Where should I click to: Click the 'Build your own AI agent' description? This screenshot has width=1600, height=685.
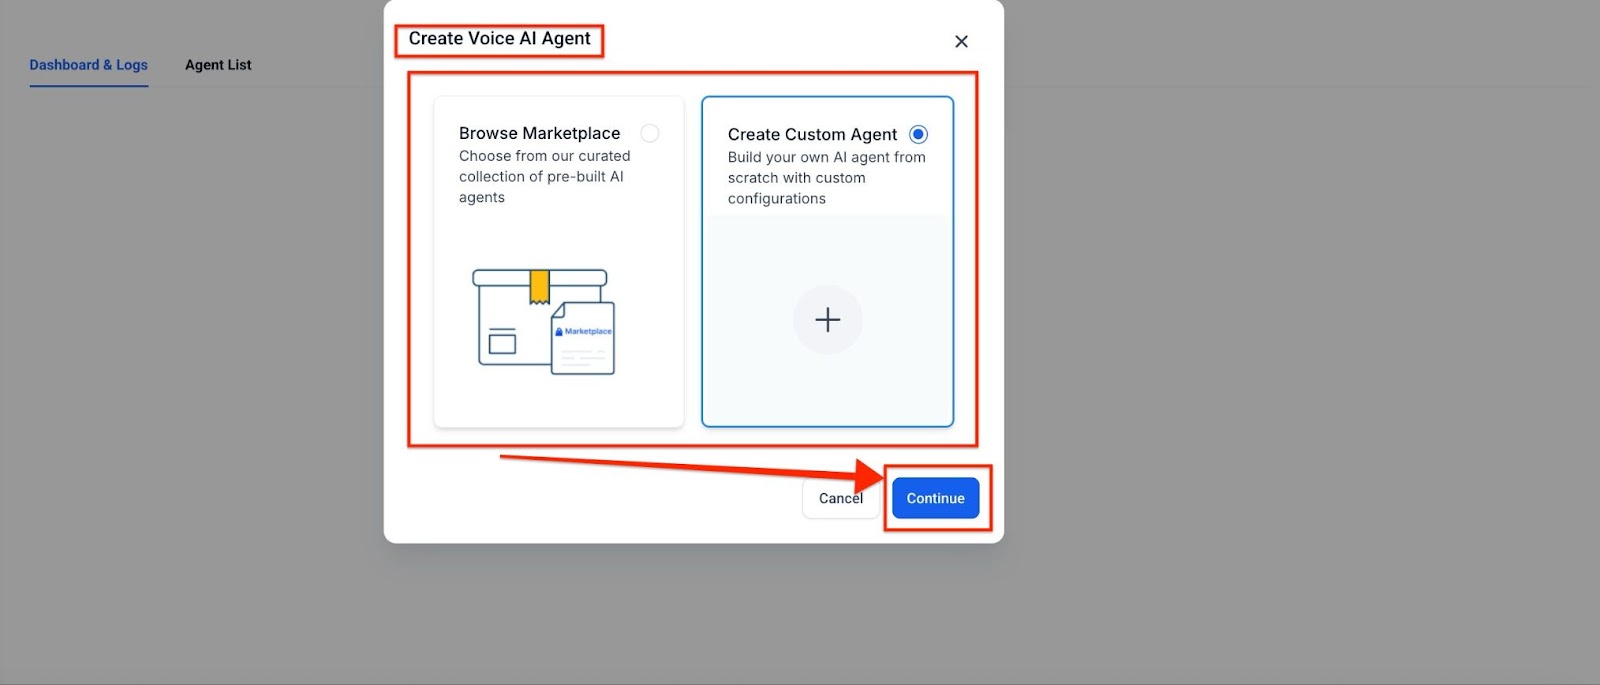826,178
